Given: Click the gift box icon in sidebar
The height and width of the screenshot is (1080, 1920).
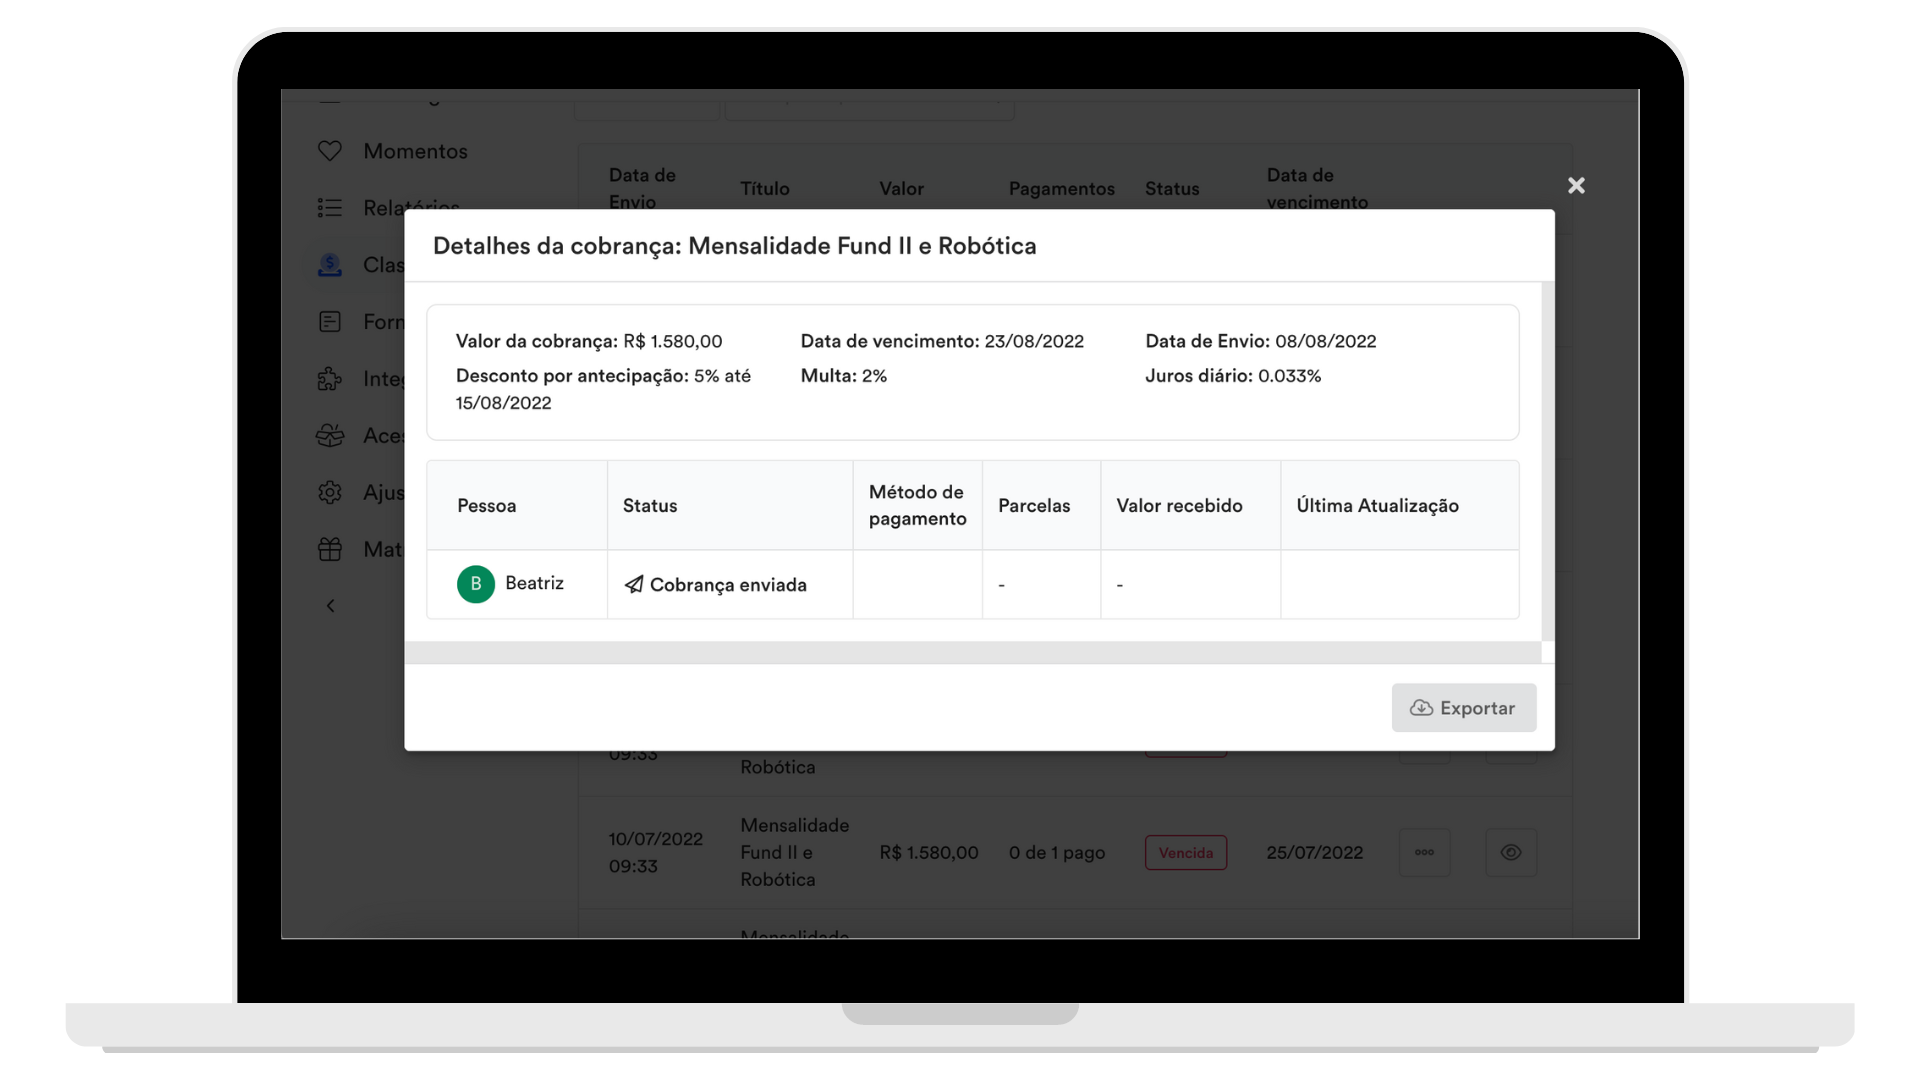Looking at the screenshot, I should 330,550.
